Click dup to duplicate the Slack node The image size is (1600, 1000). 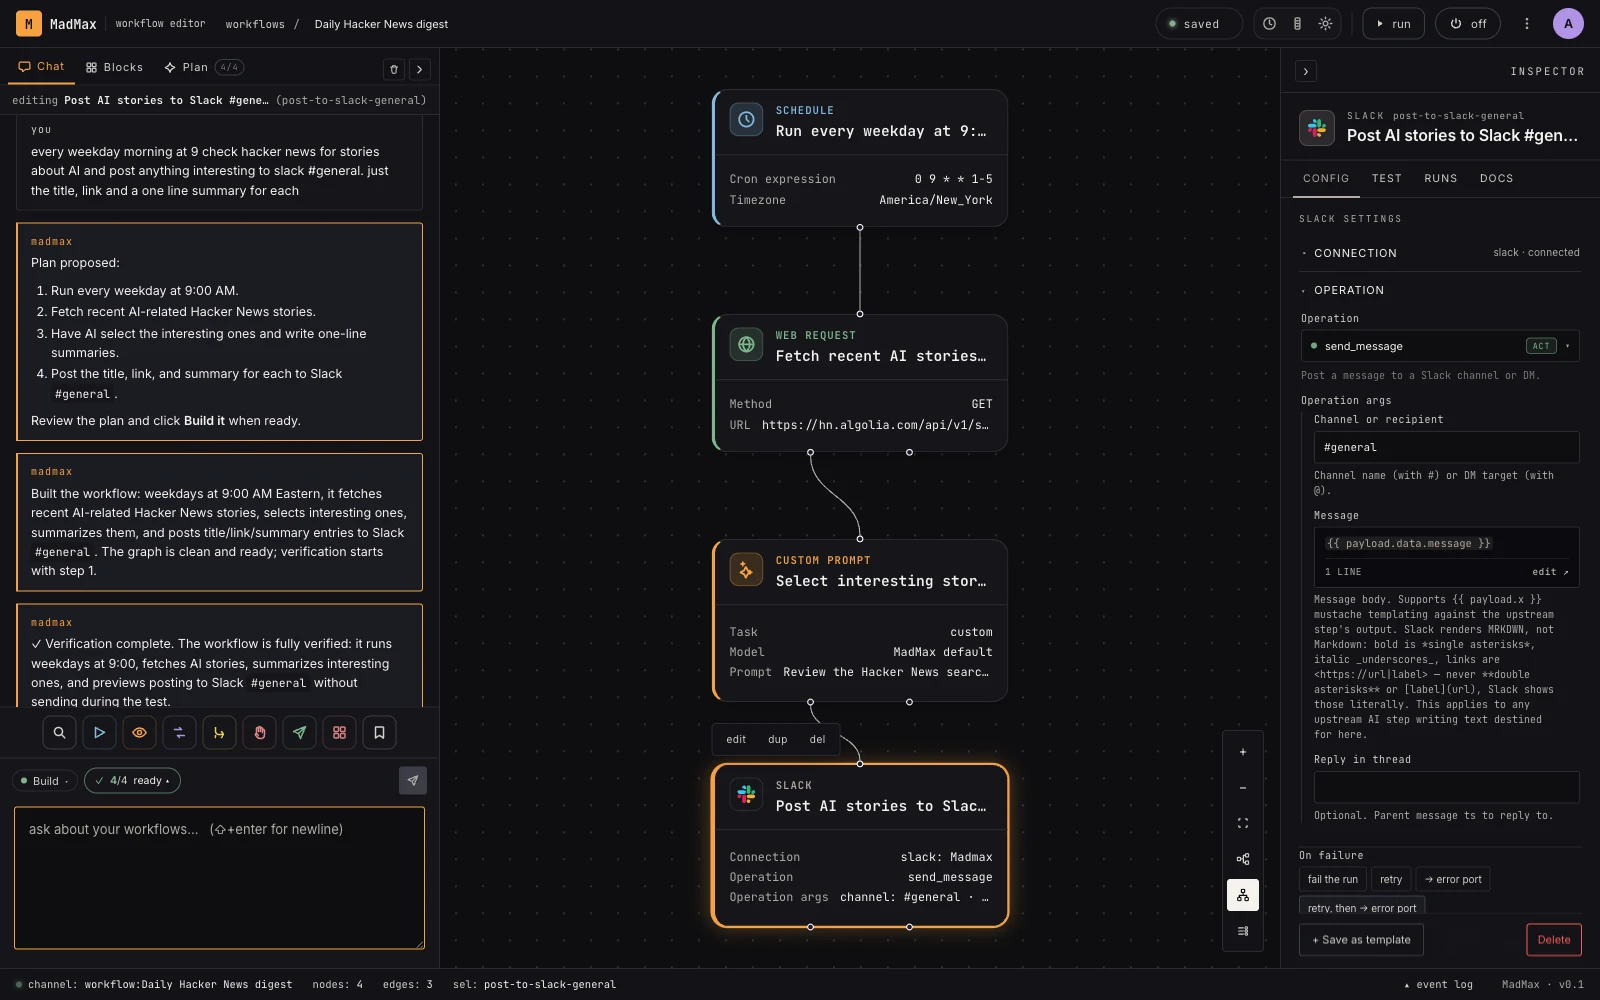pyautogui.click(x=777, y=740)
